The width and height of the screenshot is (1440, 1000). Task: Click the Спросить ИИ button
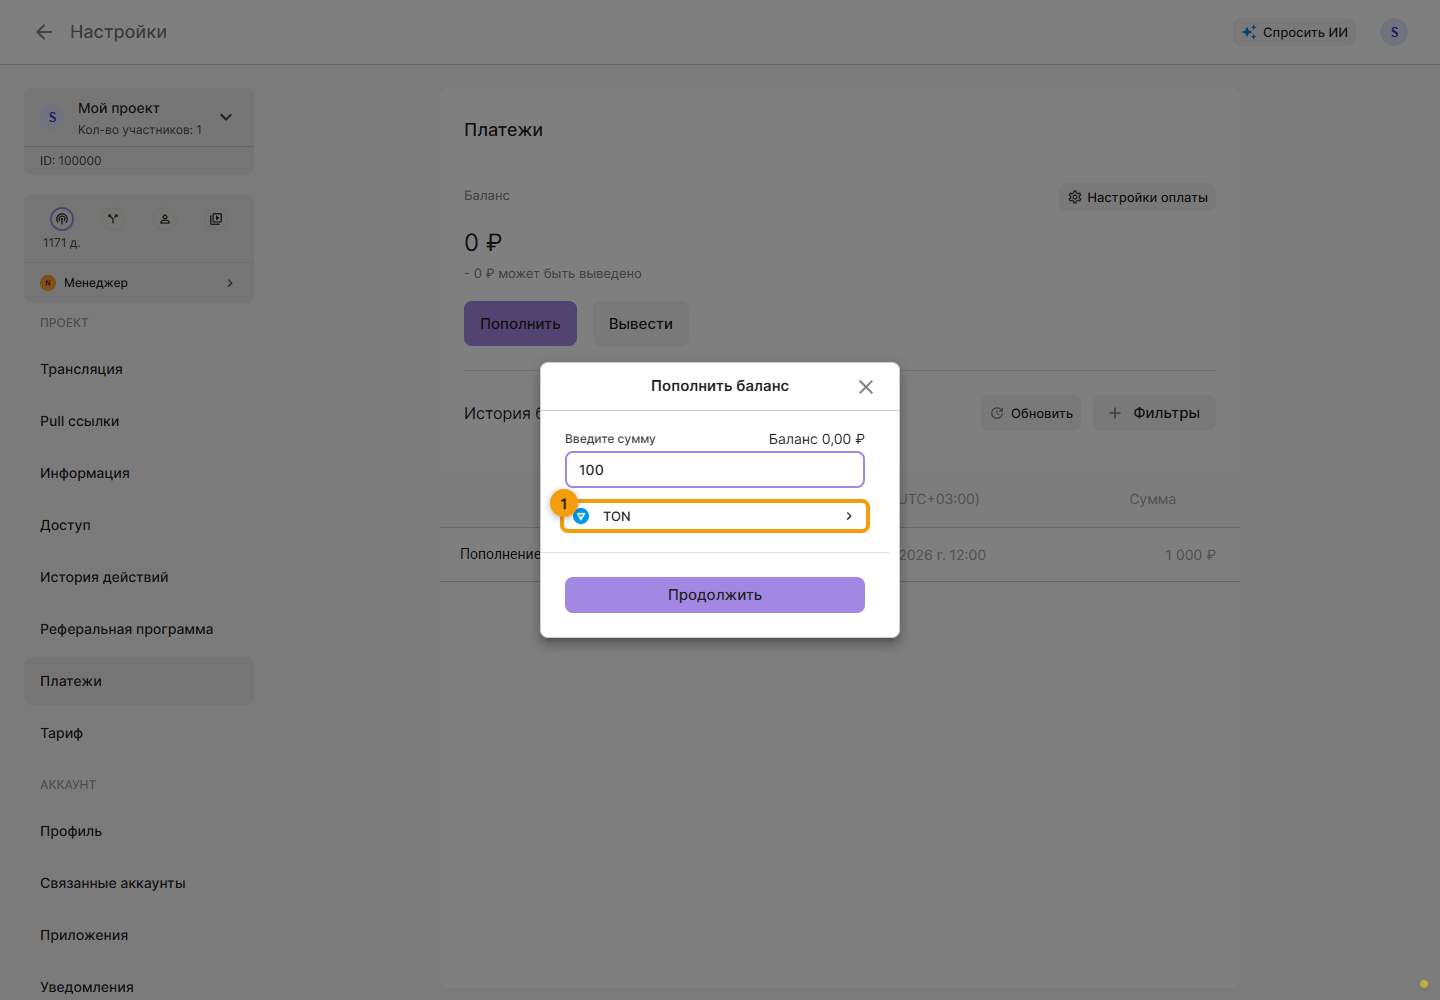click(1294, 32)
